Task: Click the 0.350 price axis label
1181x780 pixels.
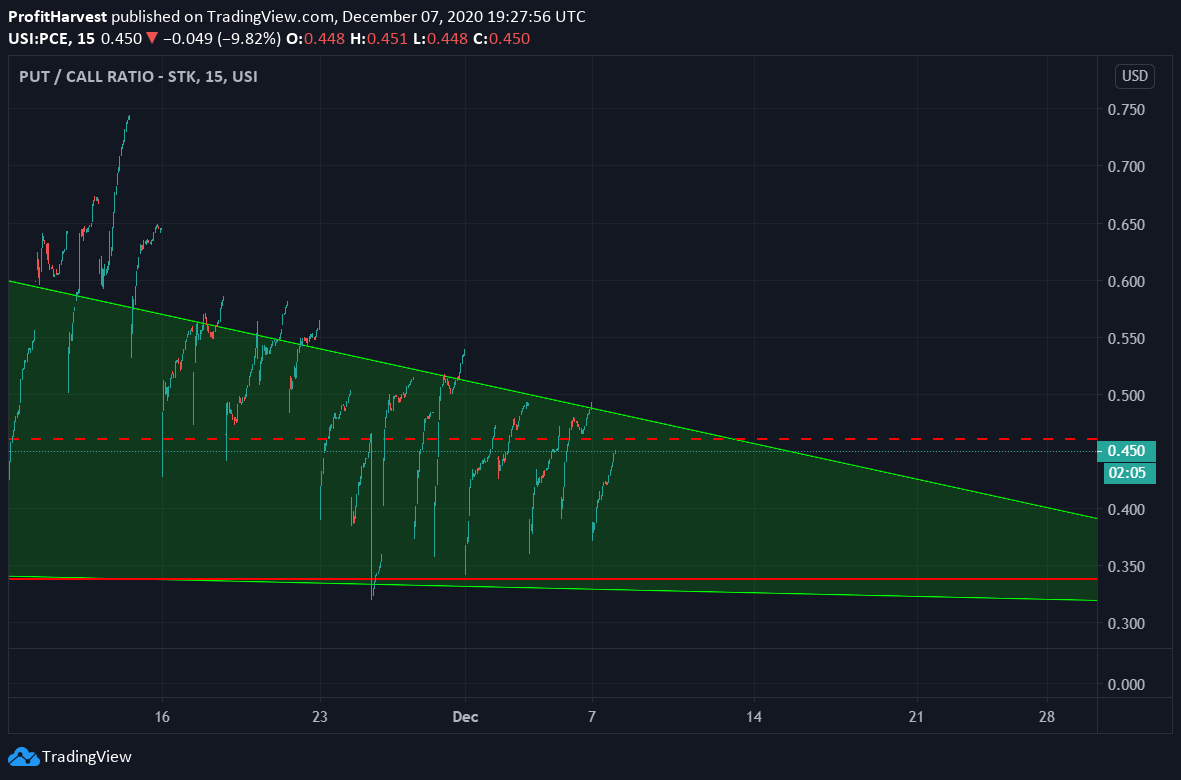Action: 1126,567
